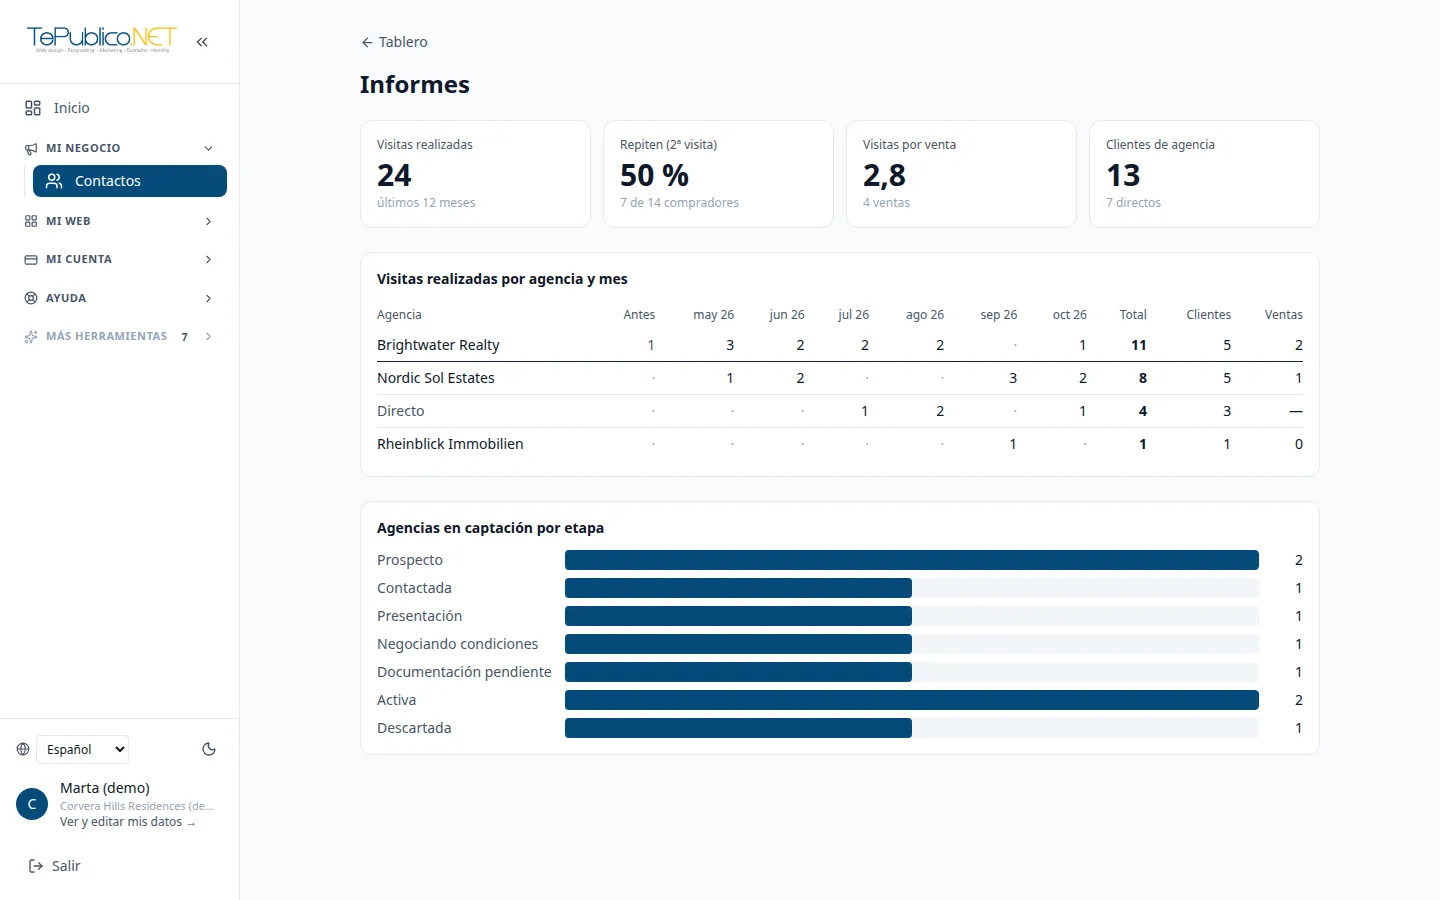Open Ver y editar mis datos link
Image resolution: width=1440 pixels, height=900 pixels.
click(x=128, y=822)
